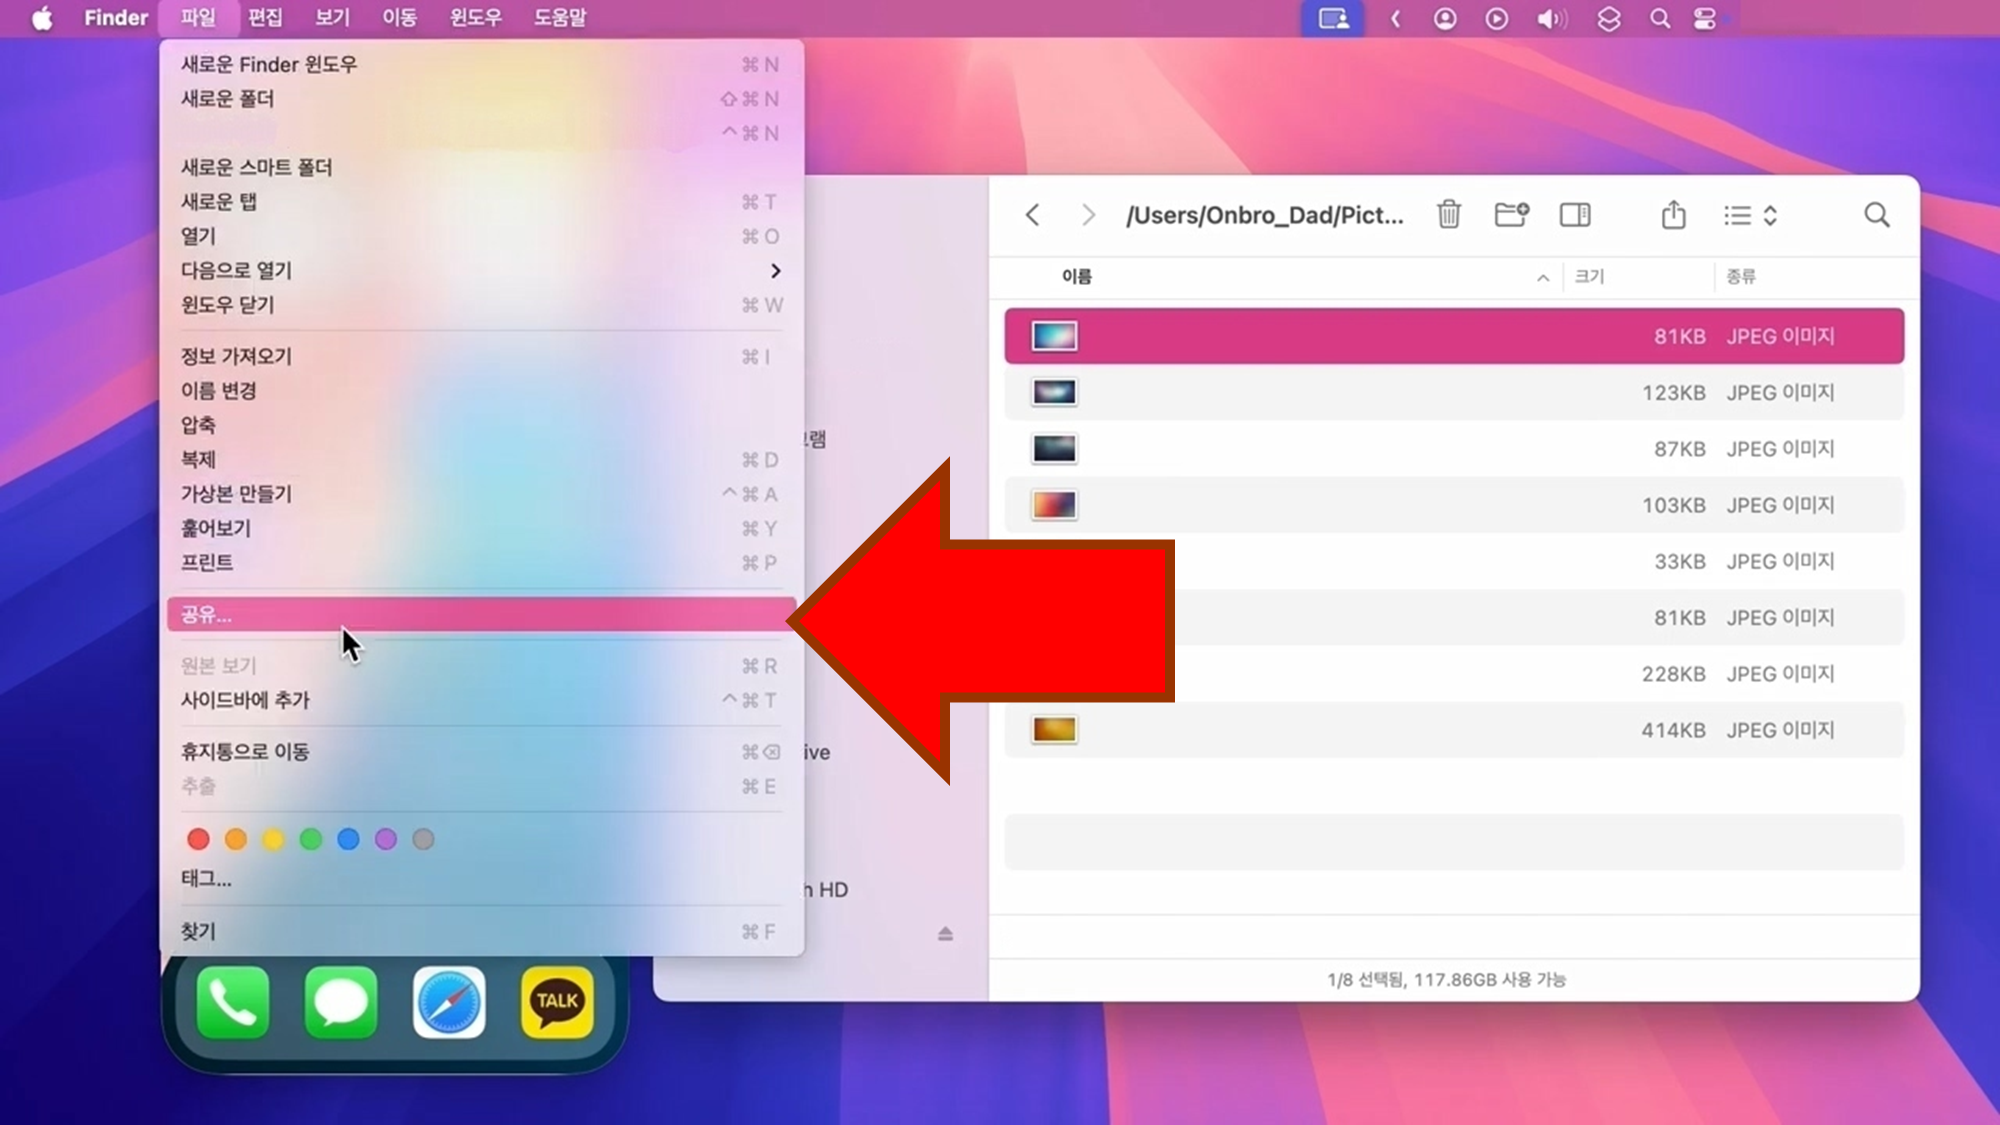2000x1125 pixels.
Task: Open the KakaoTalk app in the Dock
Action: pos(557,1002)
